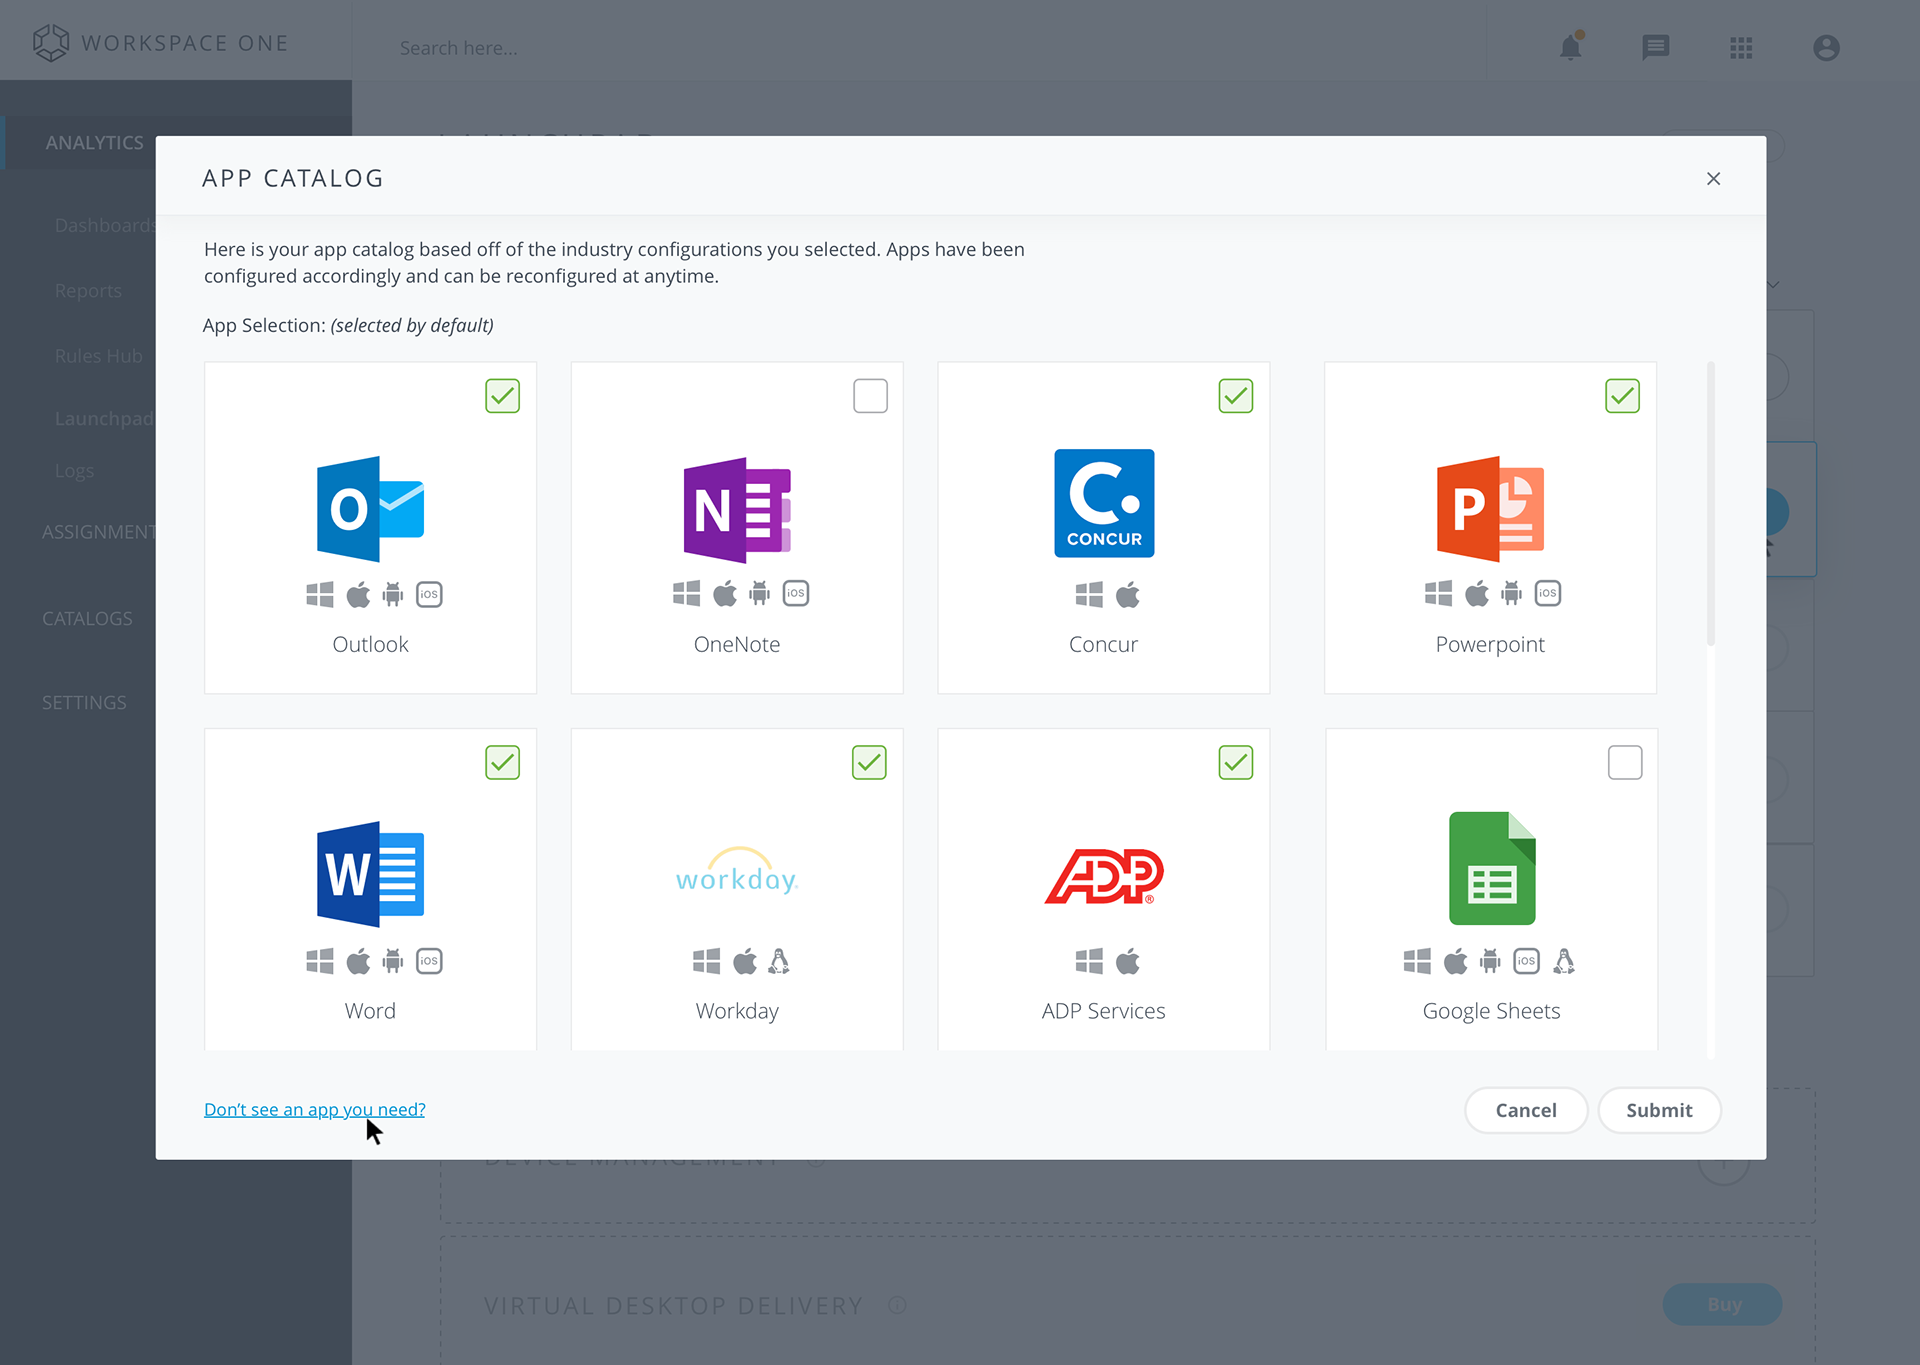Click the Google Sheets name label
Image resolution: width=1920 pixels, height=1365 pixels.
tap(1491, 1011)
